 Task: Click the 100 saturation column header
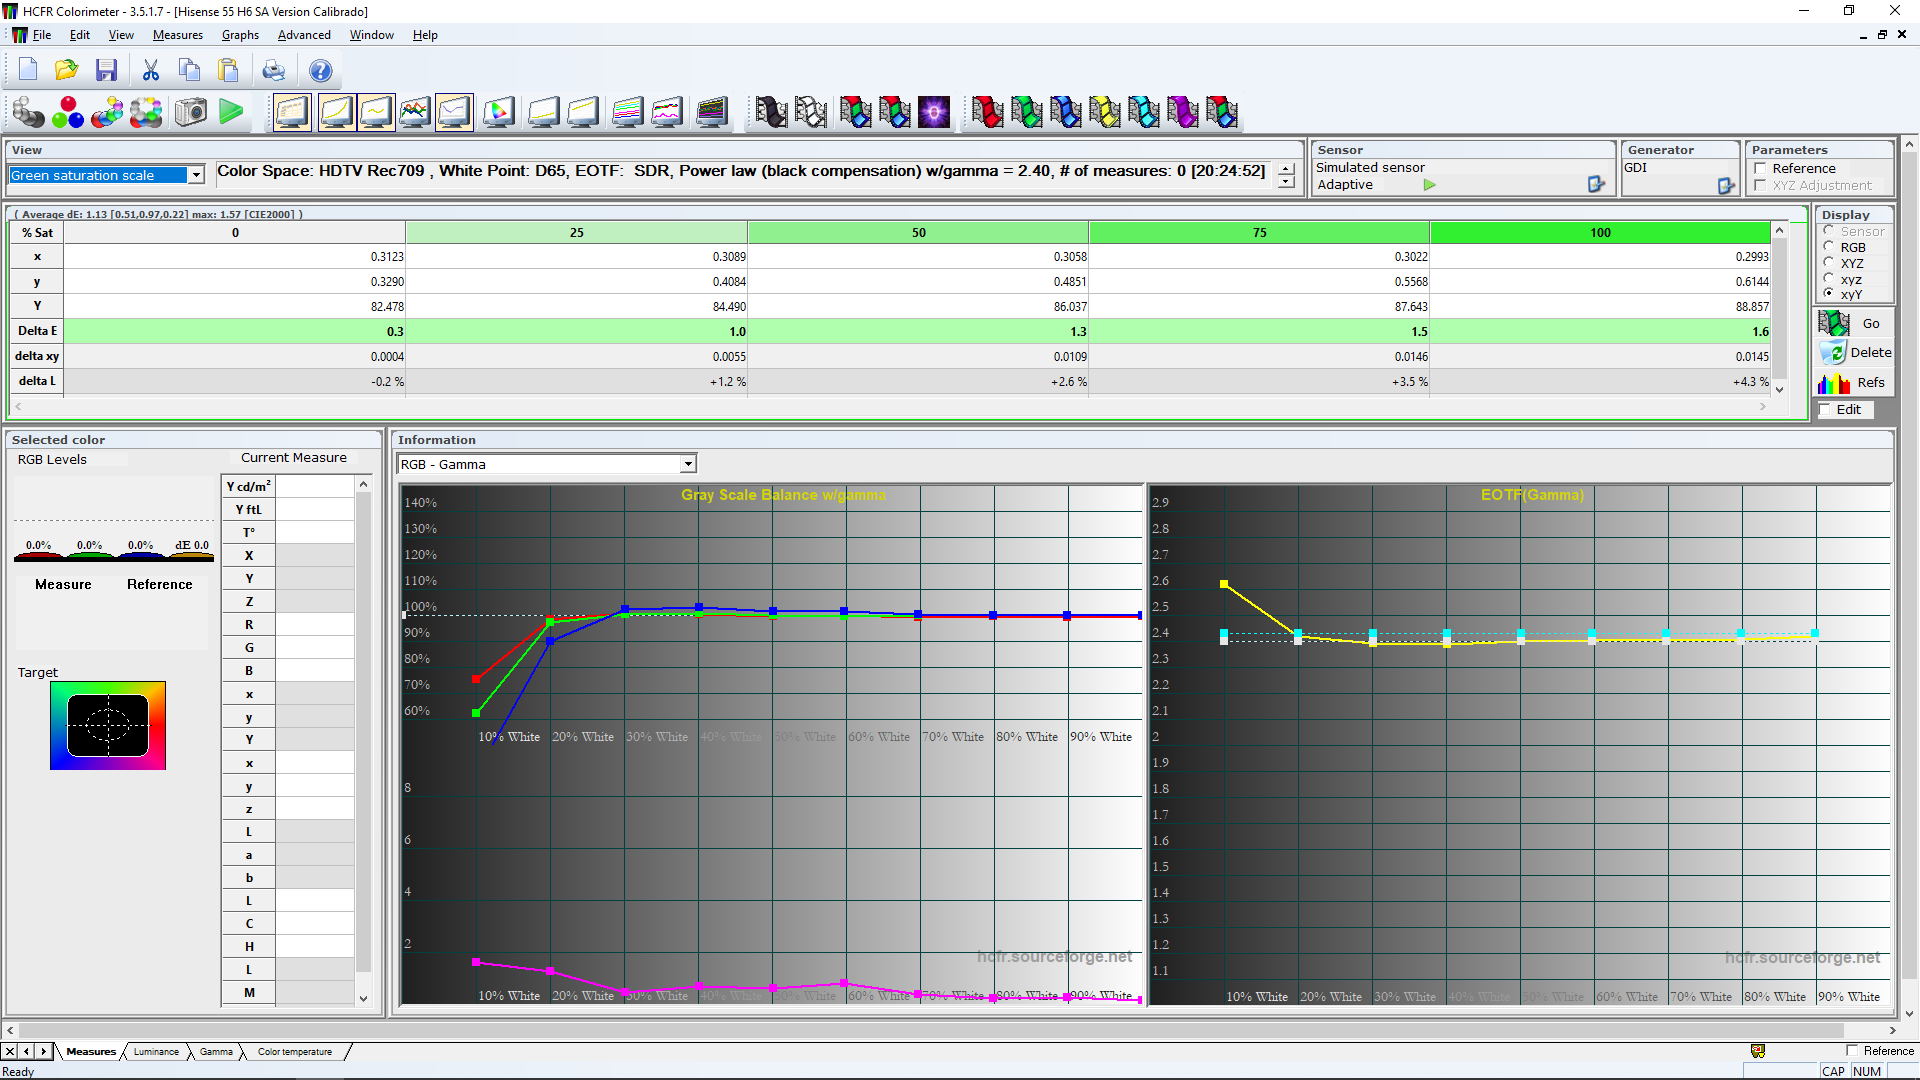click(1599, 232)
